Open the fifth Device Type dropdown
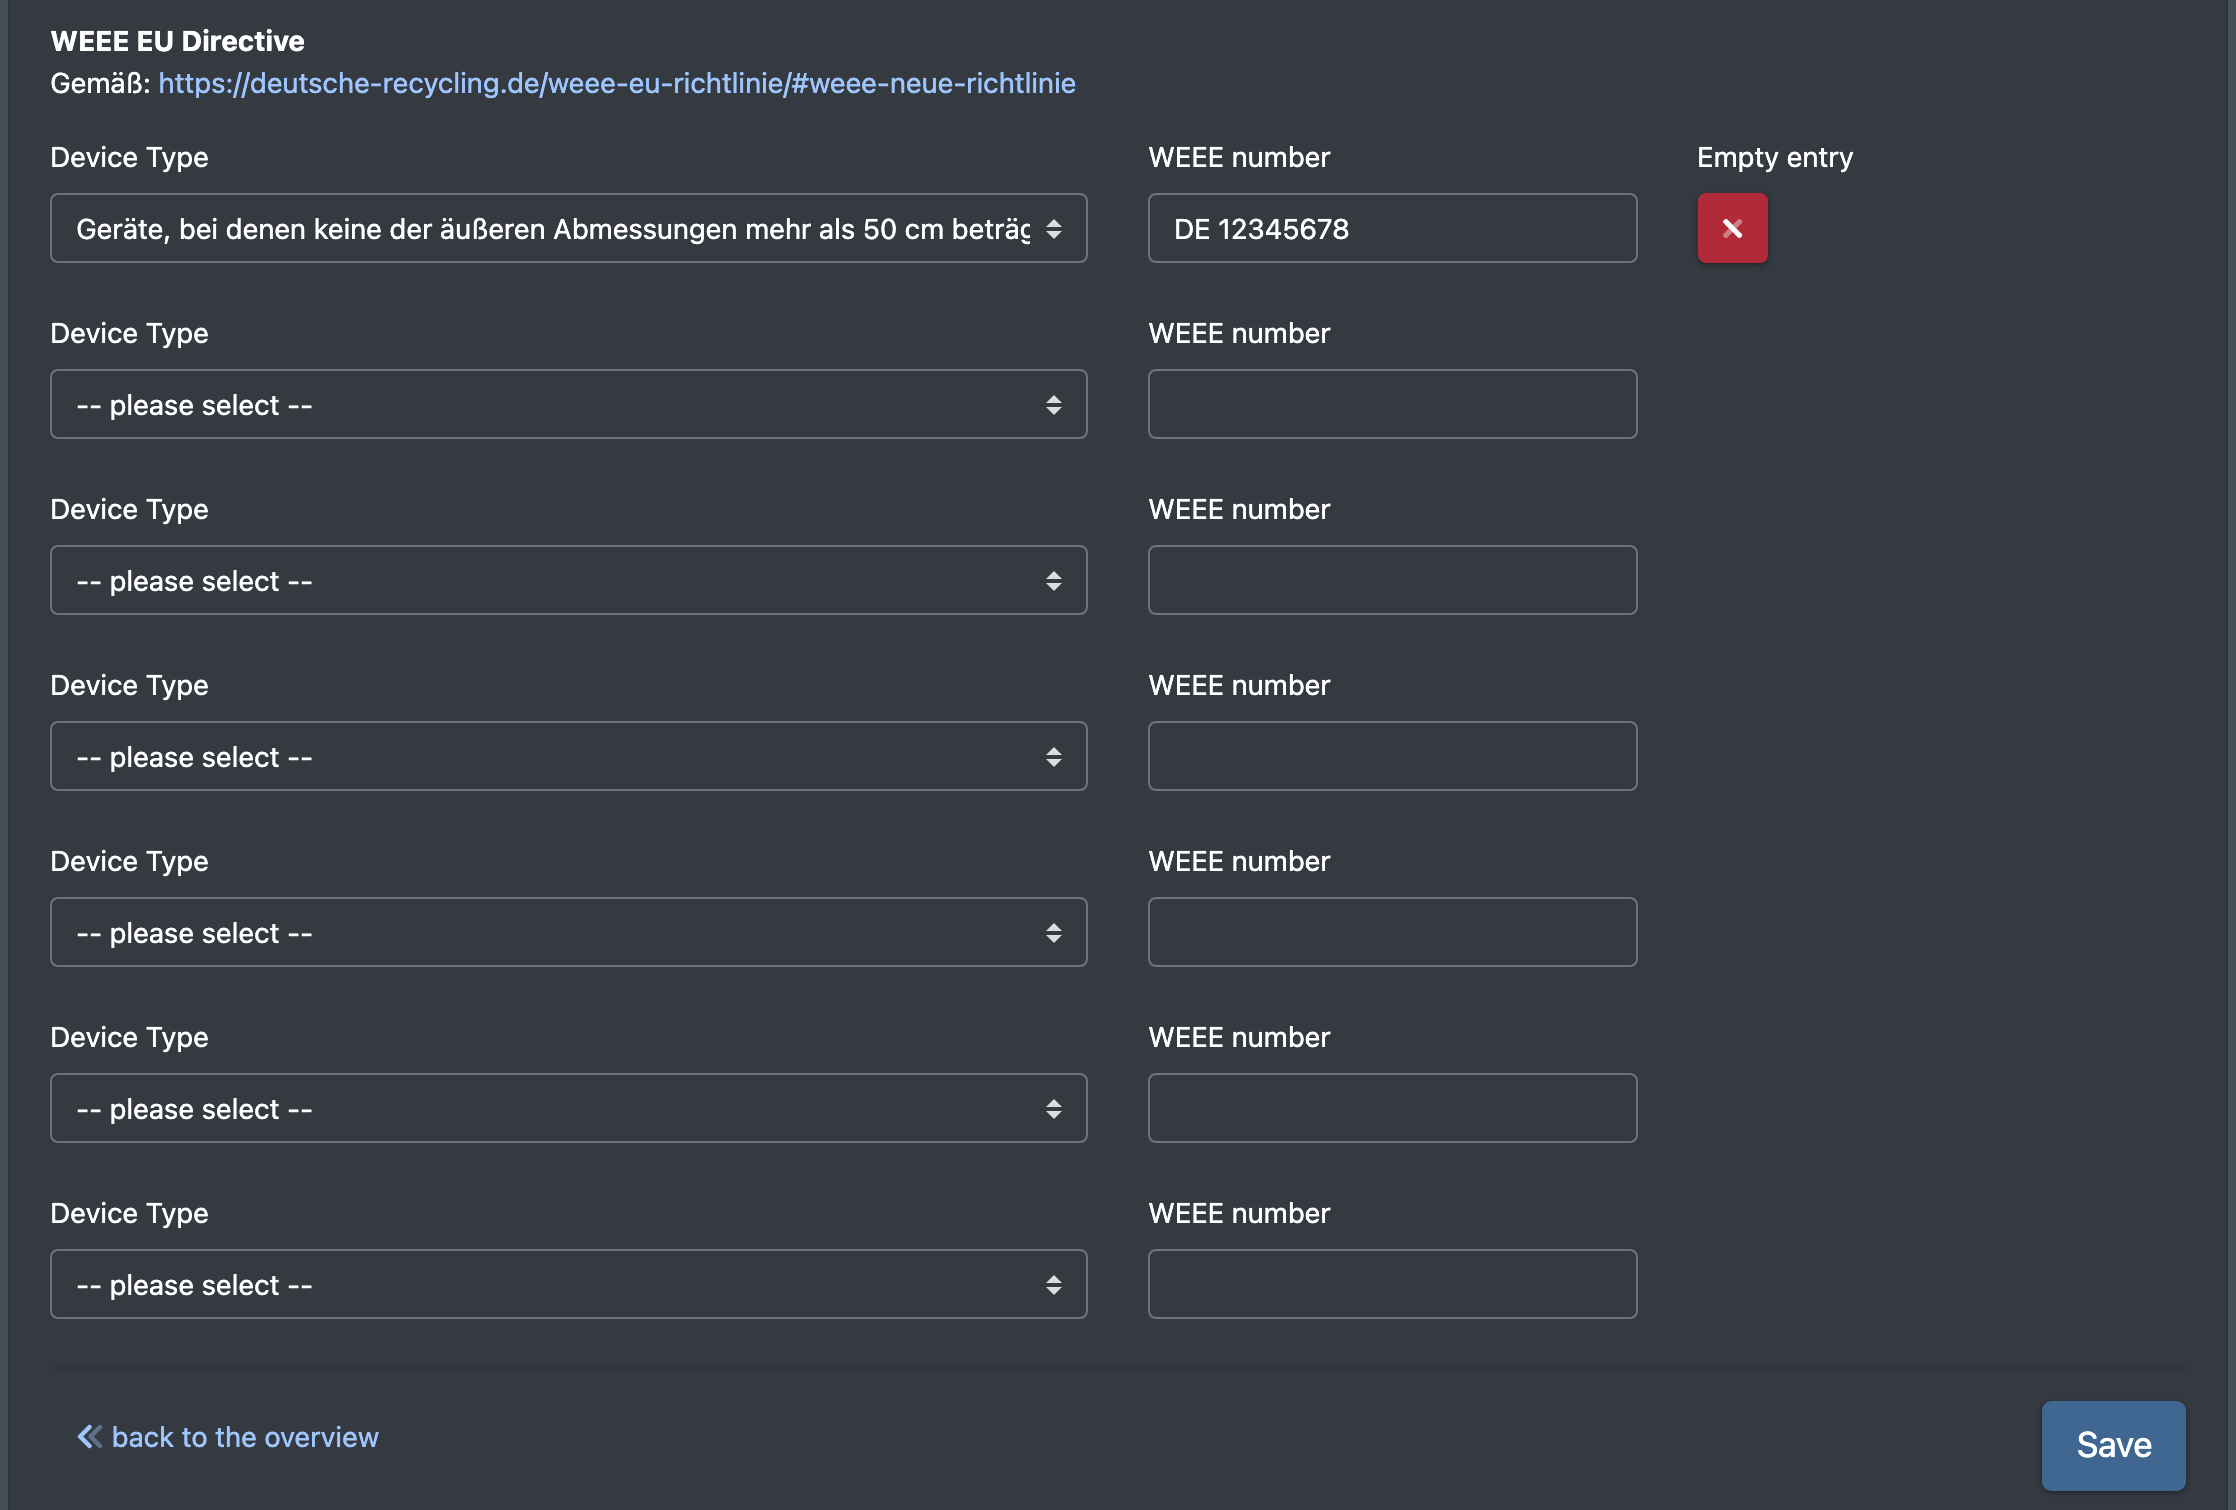The image size is (2236, 1510). point(568,932)
